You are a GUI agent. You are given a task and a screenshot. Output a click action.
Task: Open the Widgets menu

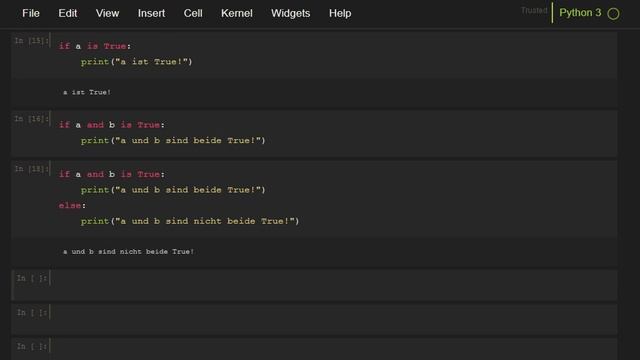291,13
